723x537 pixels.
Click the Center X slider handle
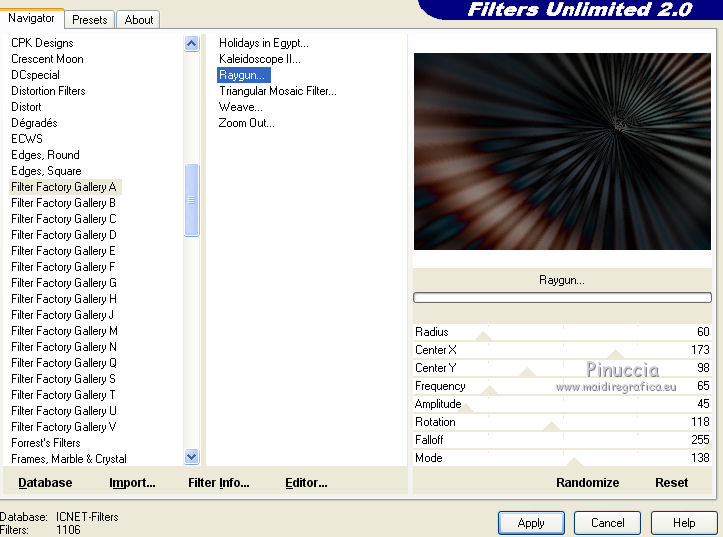click(x=616, y=354)
